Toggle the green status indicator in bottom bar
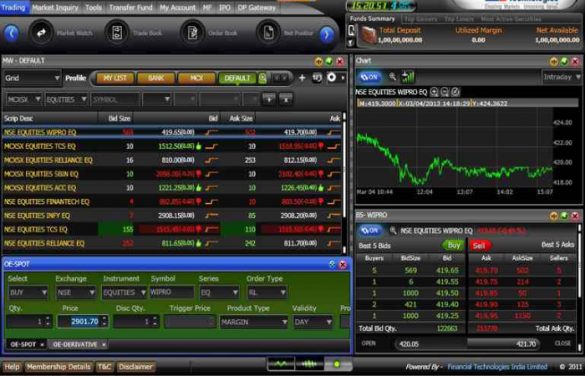Screen dimensions: 585x376 (x=337, y=364)
